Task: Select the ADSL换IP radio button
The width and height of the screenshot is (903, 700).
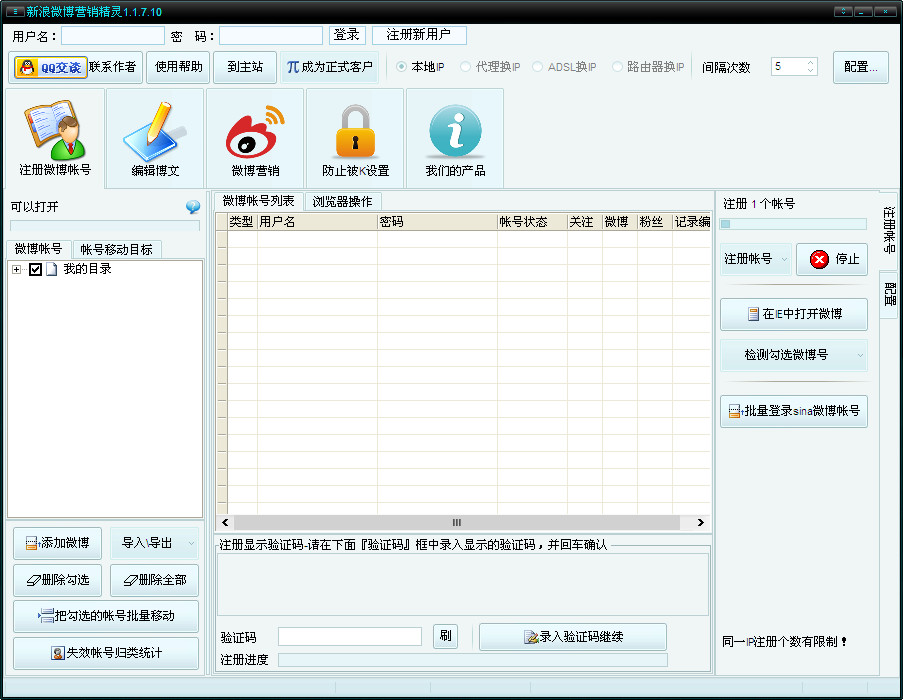Action: pos(537,67)
